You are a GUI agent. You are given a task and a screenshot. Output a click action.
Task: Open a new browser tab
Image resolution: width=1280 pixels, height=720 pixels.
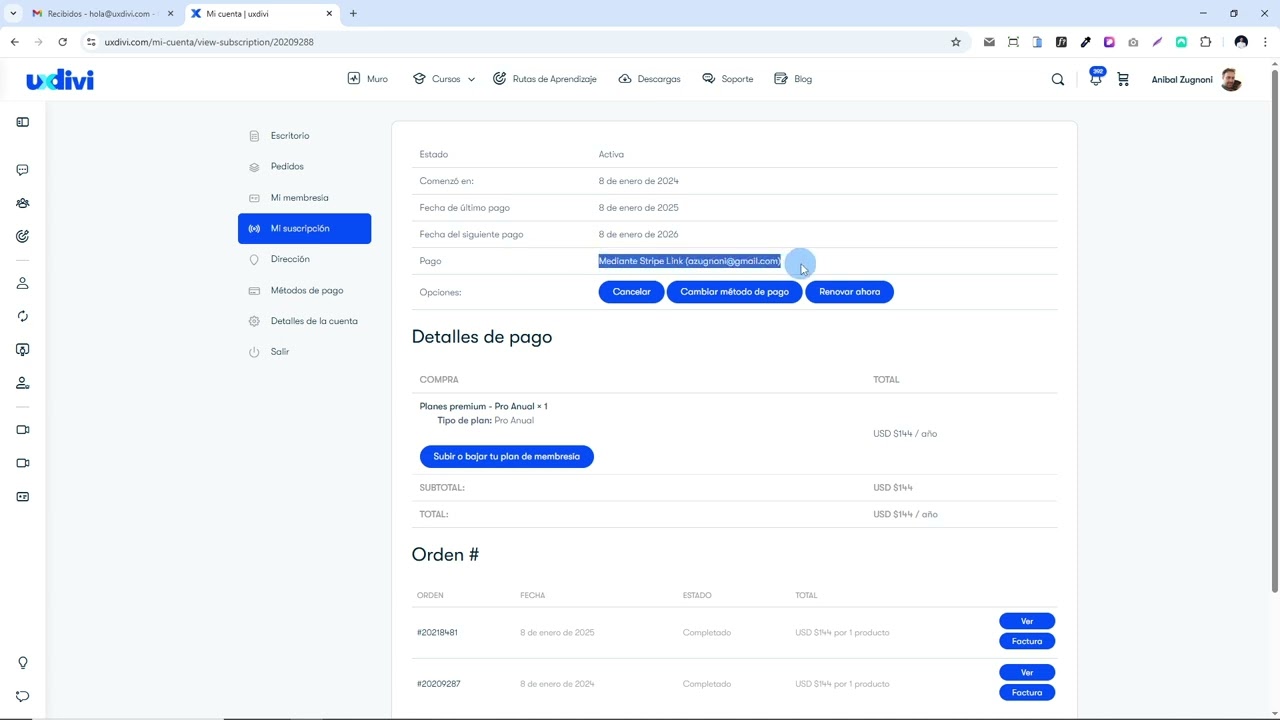(353, 14)
